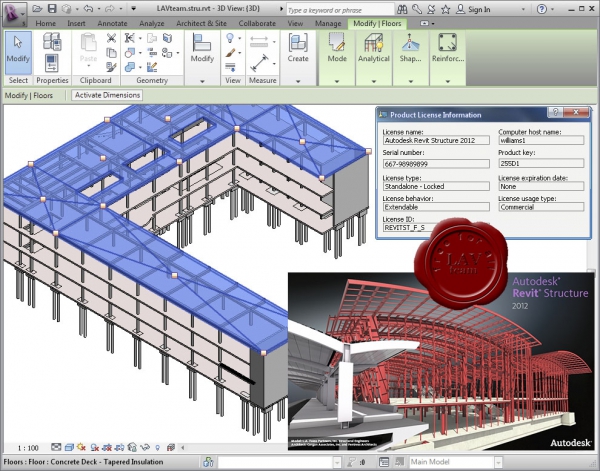This screenshot has width=600, height=471.
Task: Open the Paste dropdown arrow
Action: 88,66
